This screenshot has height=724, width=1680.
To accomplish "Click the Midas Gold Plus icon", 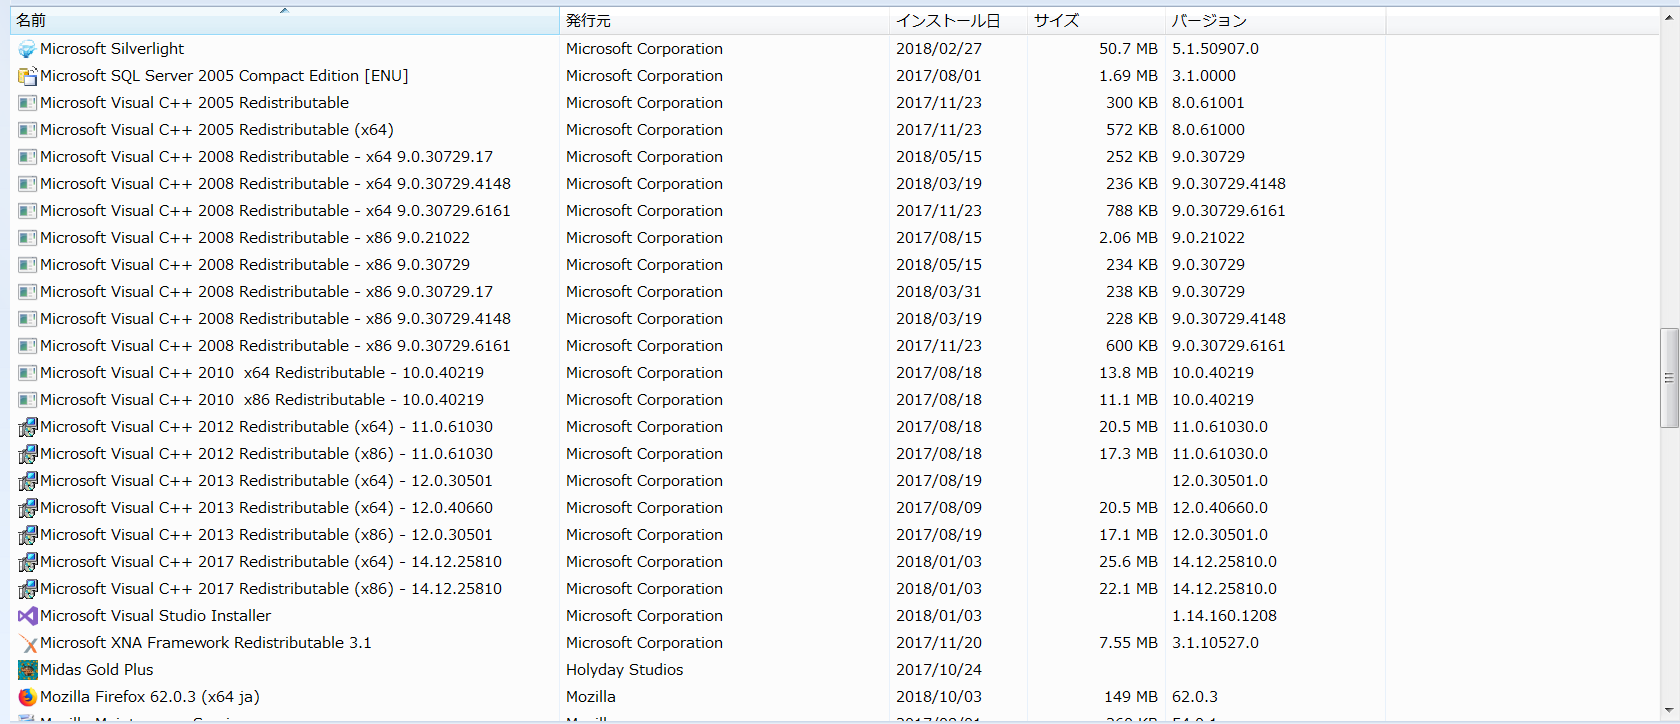I will 27,670.
